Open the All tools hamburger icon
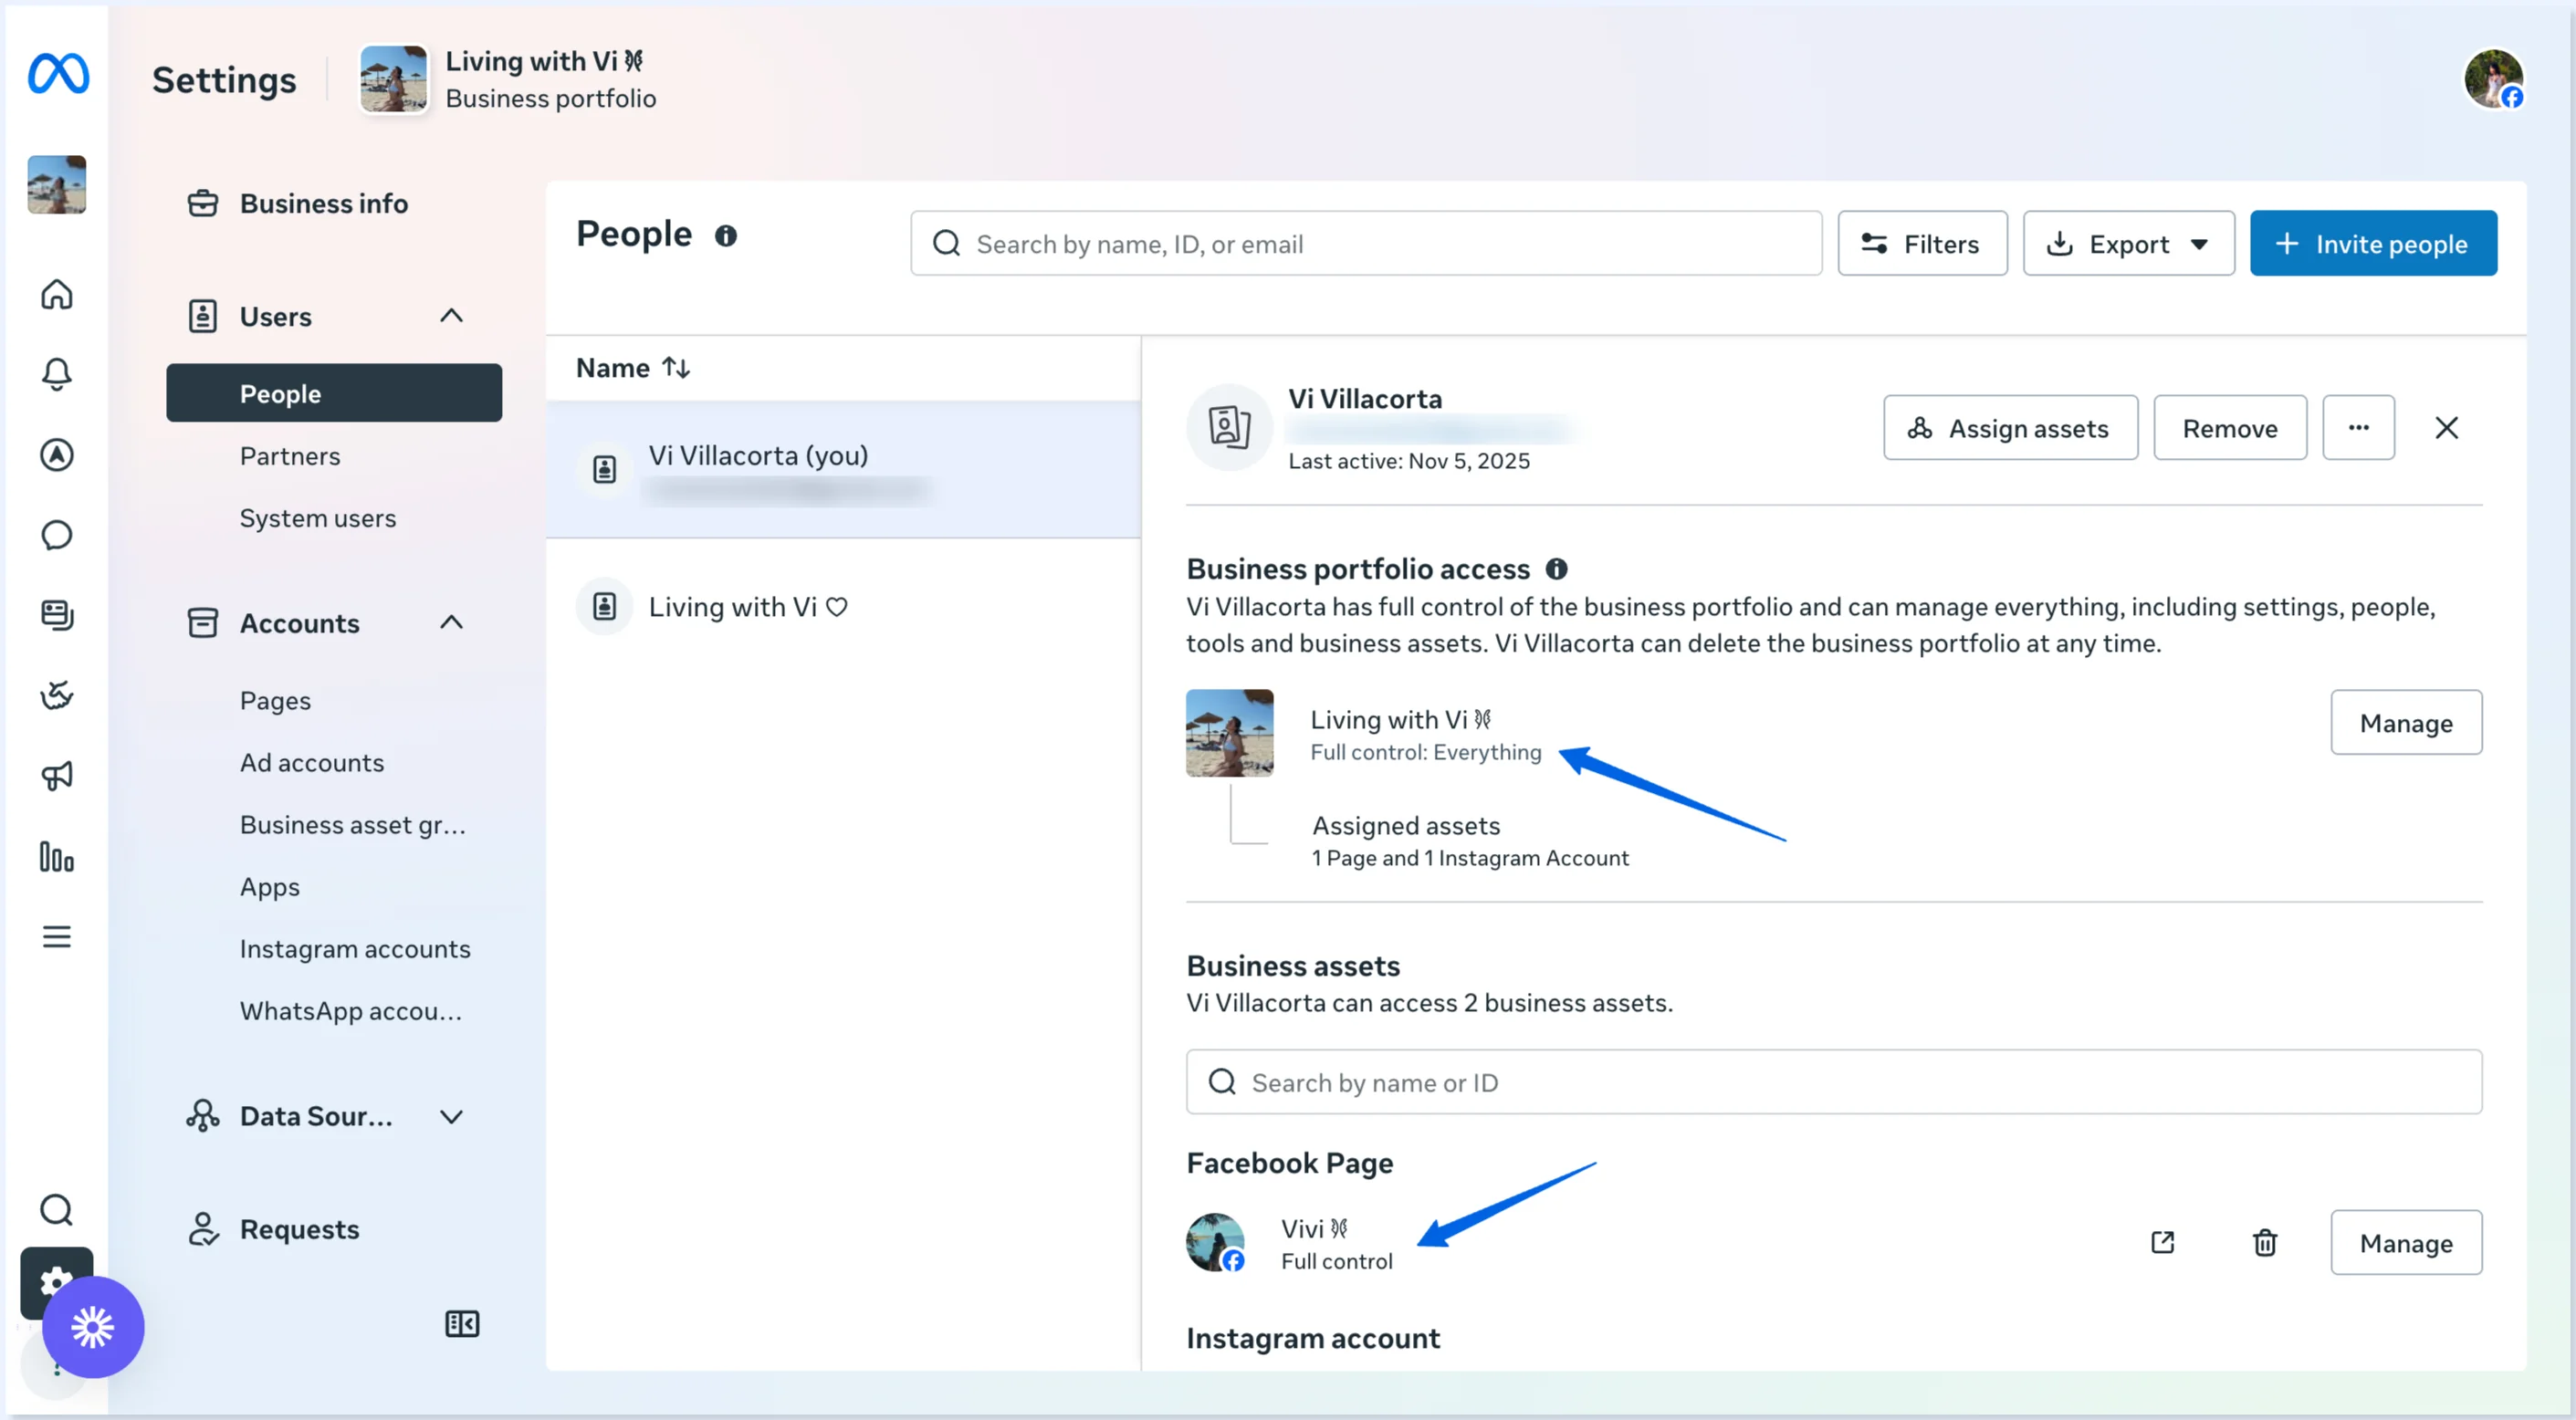Image resolution: width=2576 pixels, height=1420 pixels. [x=56, y=937]
